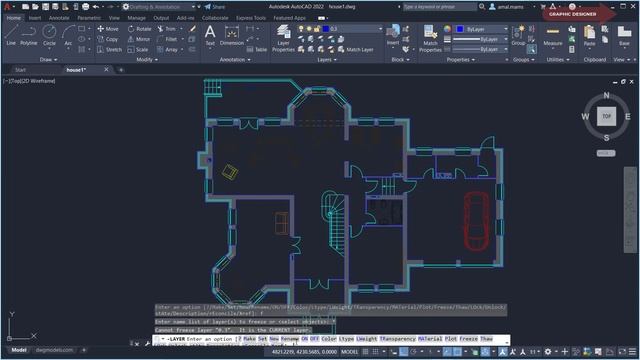Switch to the Start file tab
The width and height of the screenshot is (640, 360).
pyautogui.click(x=20, y=70)
